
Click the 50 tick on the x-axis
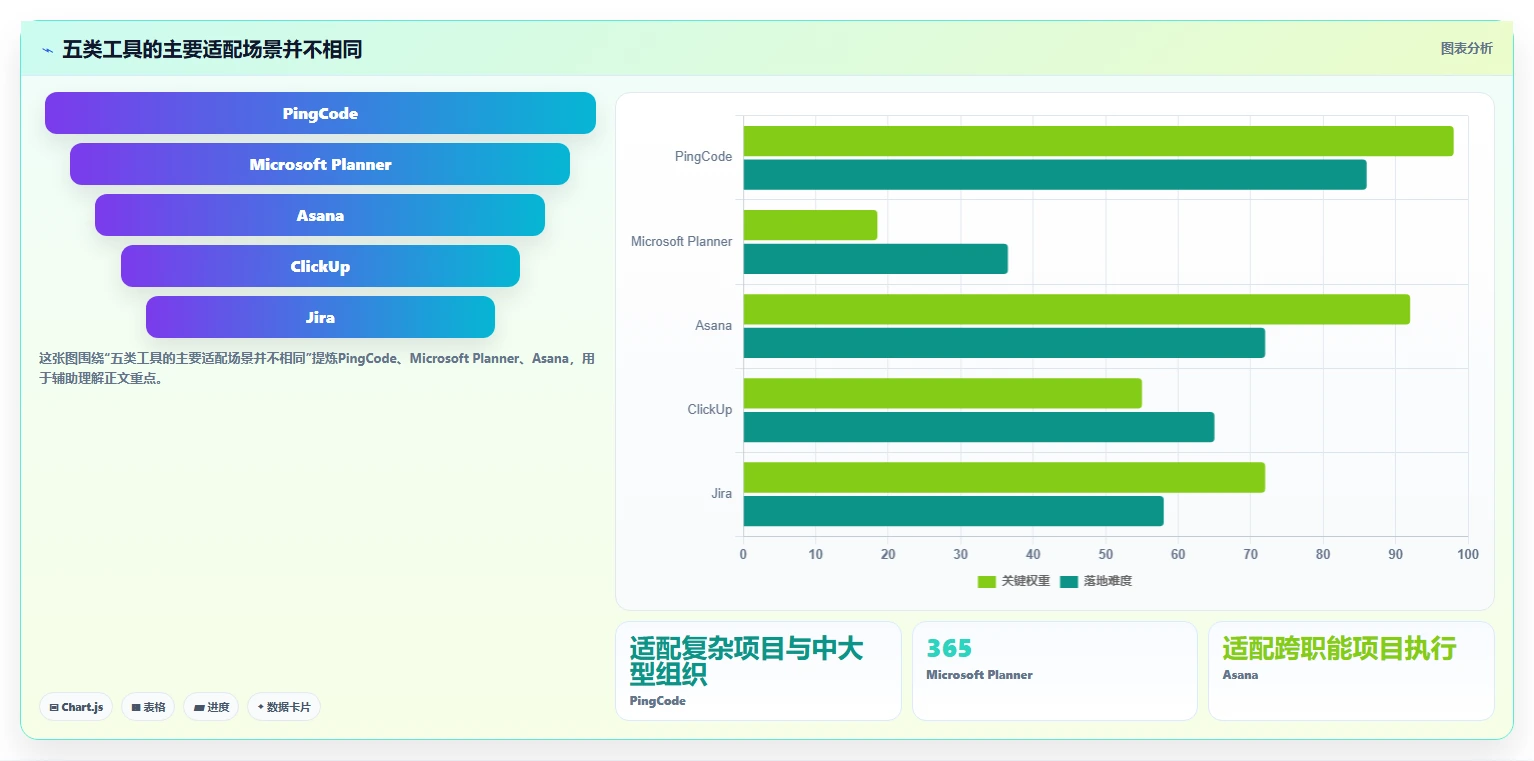tap(1106, 554)
